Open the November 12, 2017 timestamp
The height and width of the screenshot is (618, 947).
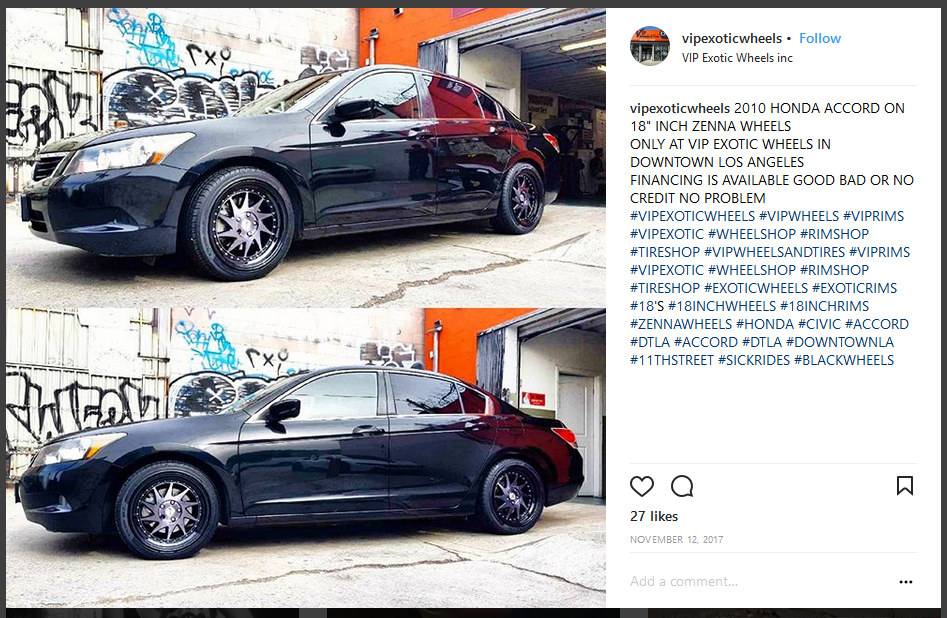coord(676,539)
